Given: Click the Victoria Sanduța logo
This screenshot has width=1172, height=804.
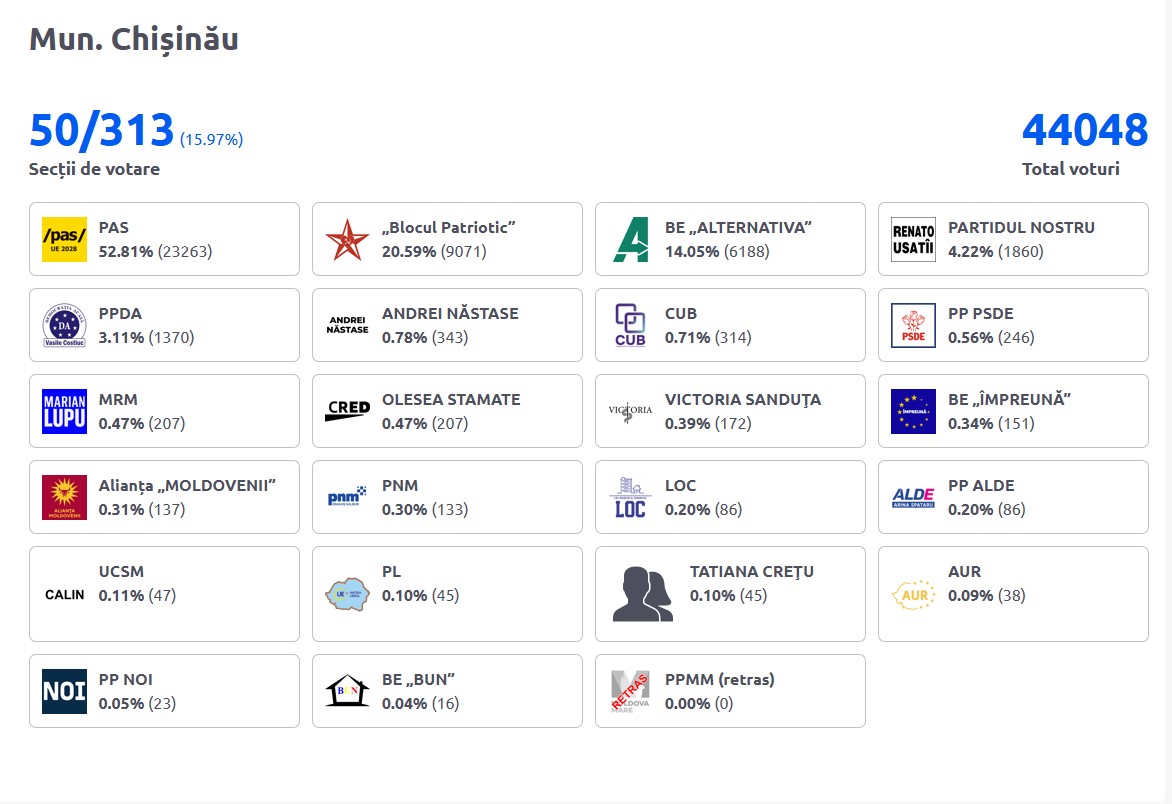Looking at the screenshot, I should (x=630, y=411).
